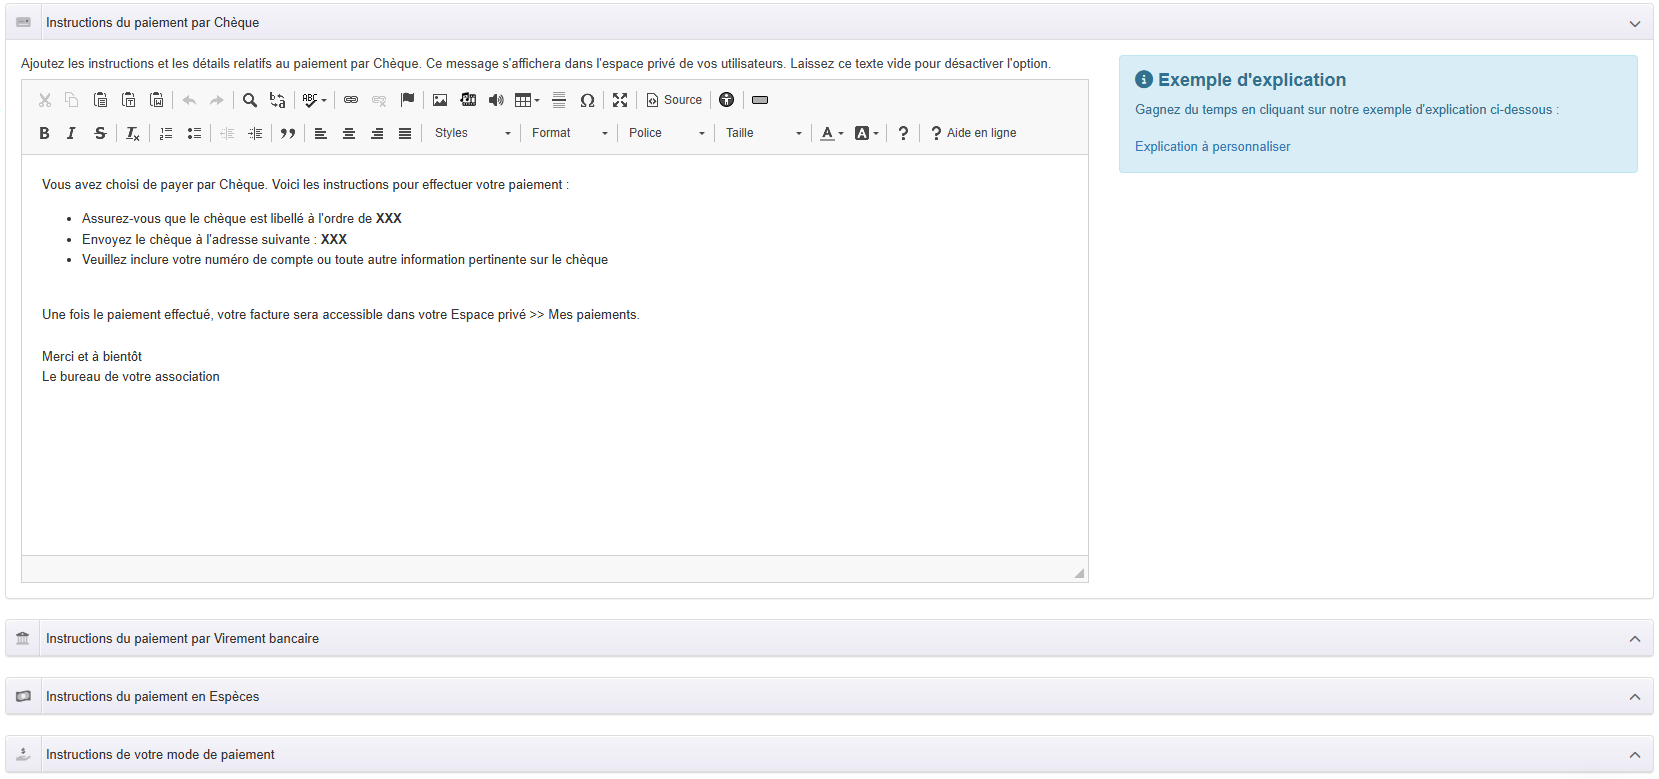
Task: Maximize the editor with the fullscreen icon
Action: click(x=620, y=100)
